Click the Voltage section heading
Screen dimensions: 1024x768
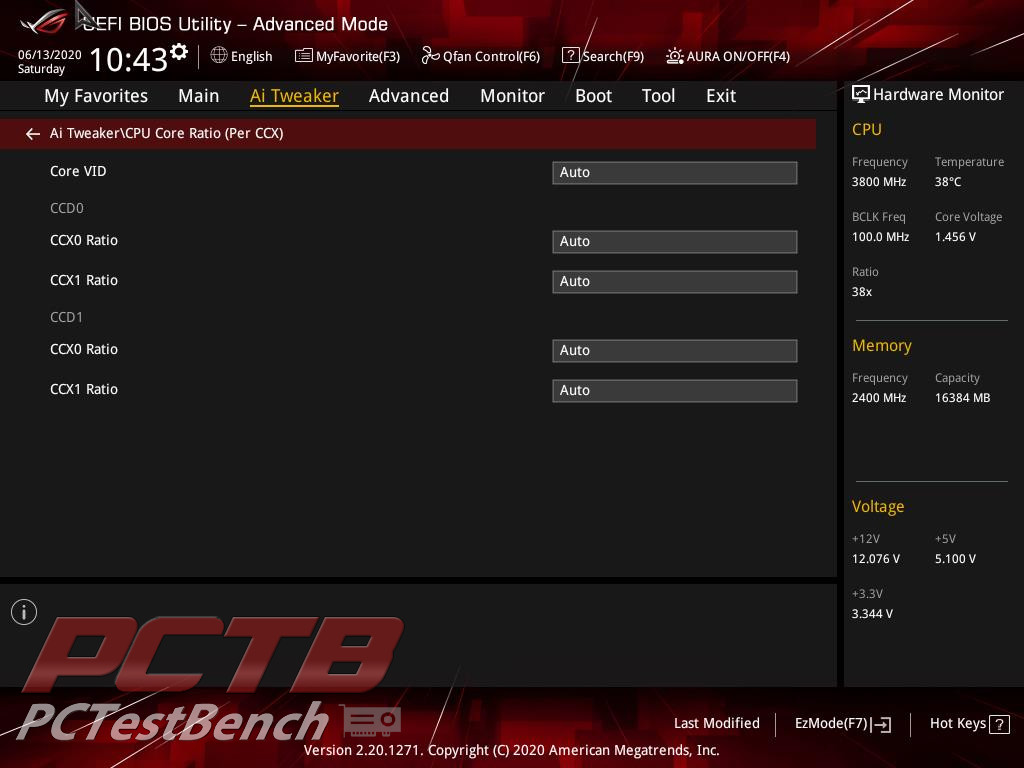[878, 507]
